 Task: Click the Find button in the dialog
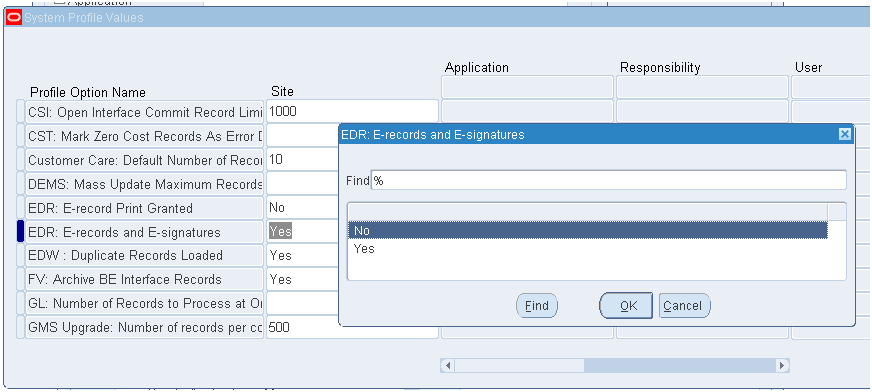click(537, 306)
